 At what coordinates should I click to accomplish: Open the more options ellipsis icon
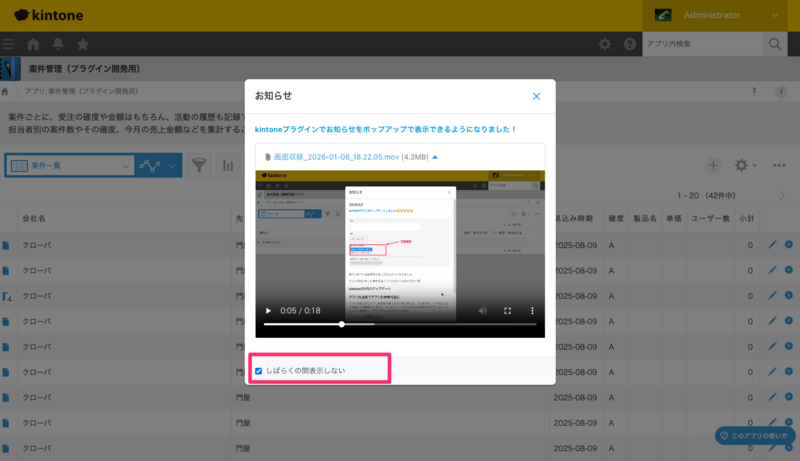[779, 165]
